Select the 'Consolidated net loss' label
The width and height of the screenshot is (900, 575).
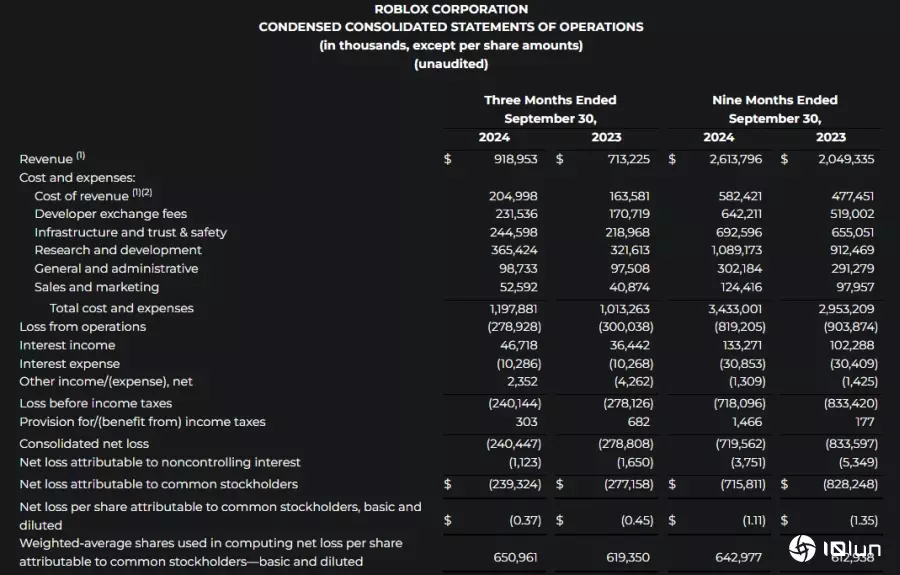click(x=84, y=444)
